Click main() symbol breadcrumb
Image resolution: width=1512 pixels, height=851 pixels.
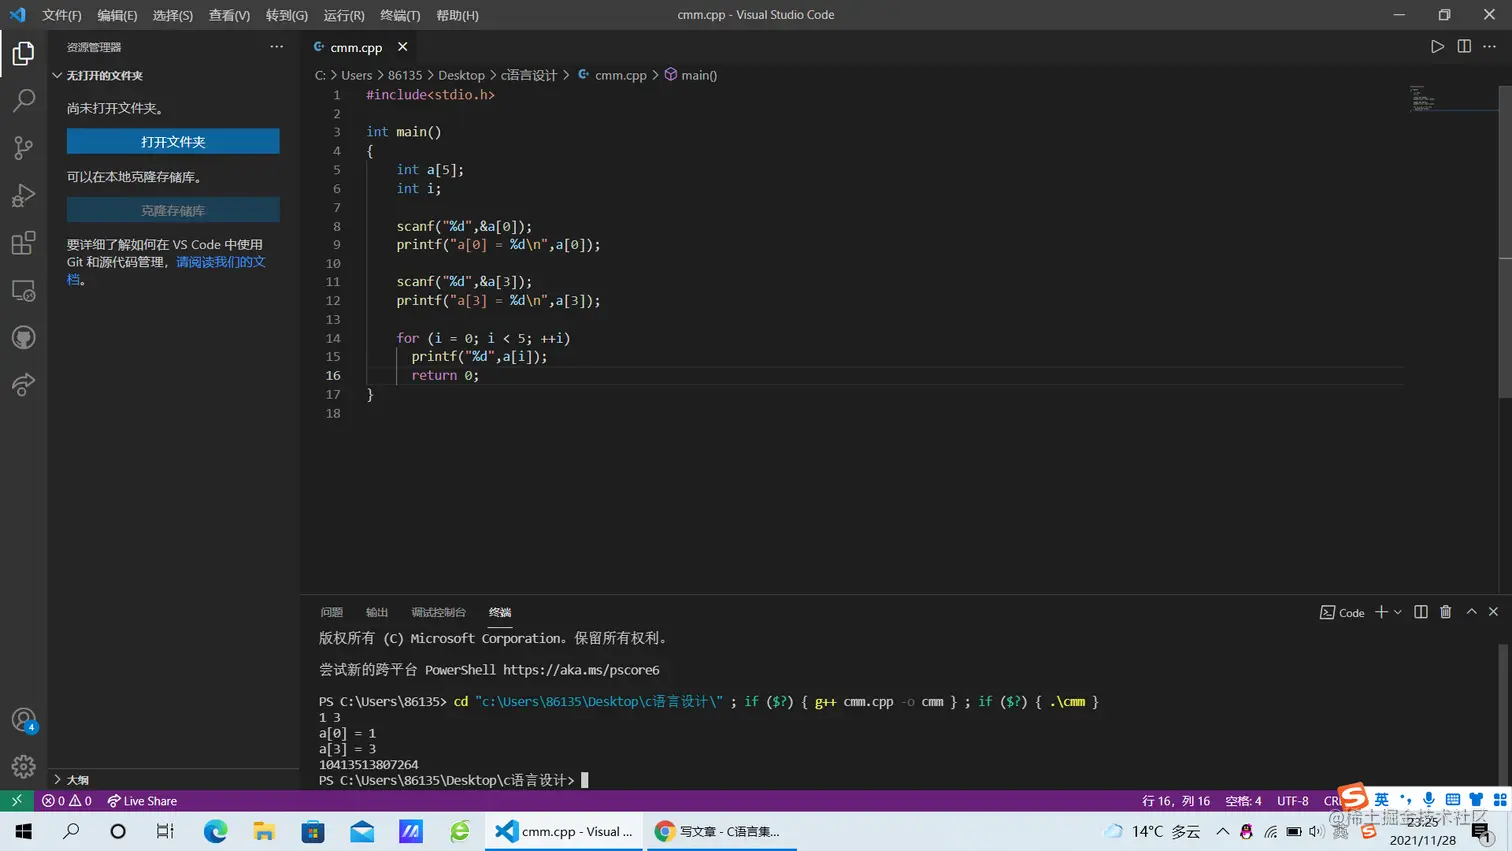click(691, 75)
